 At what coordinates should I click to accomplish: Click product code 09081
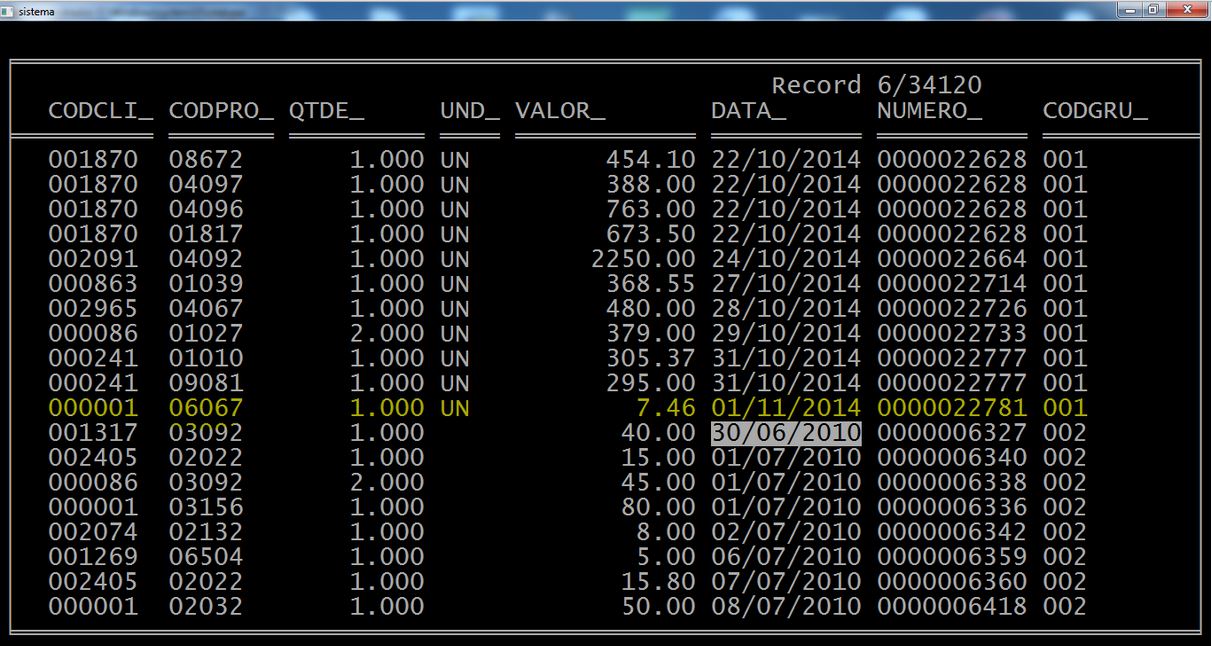click(x=206, y=383)
